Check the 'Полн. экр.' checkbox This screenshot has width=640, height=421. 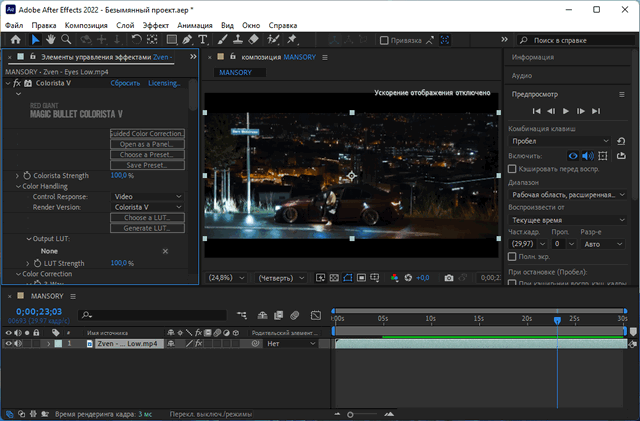[513, 257]
